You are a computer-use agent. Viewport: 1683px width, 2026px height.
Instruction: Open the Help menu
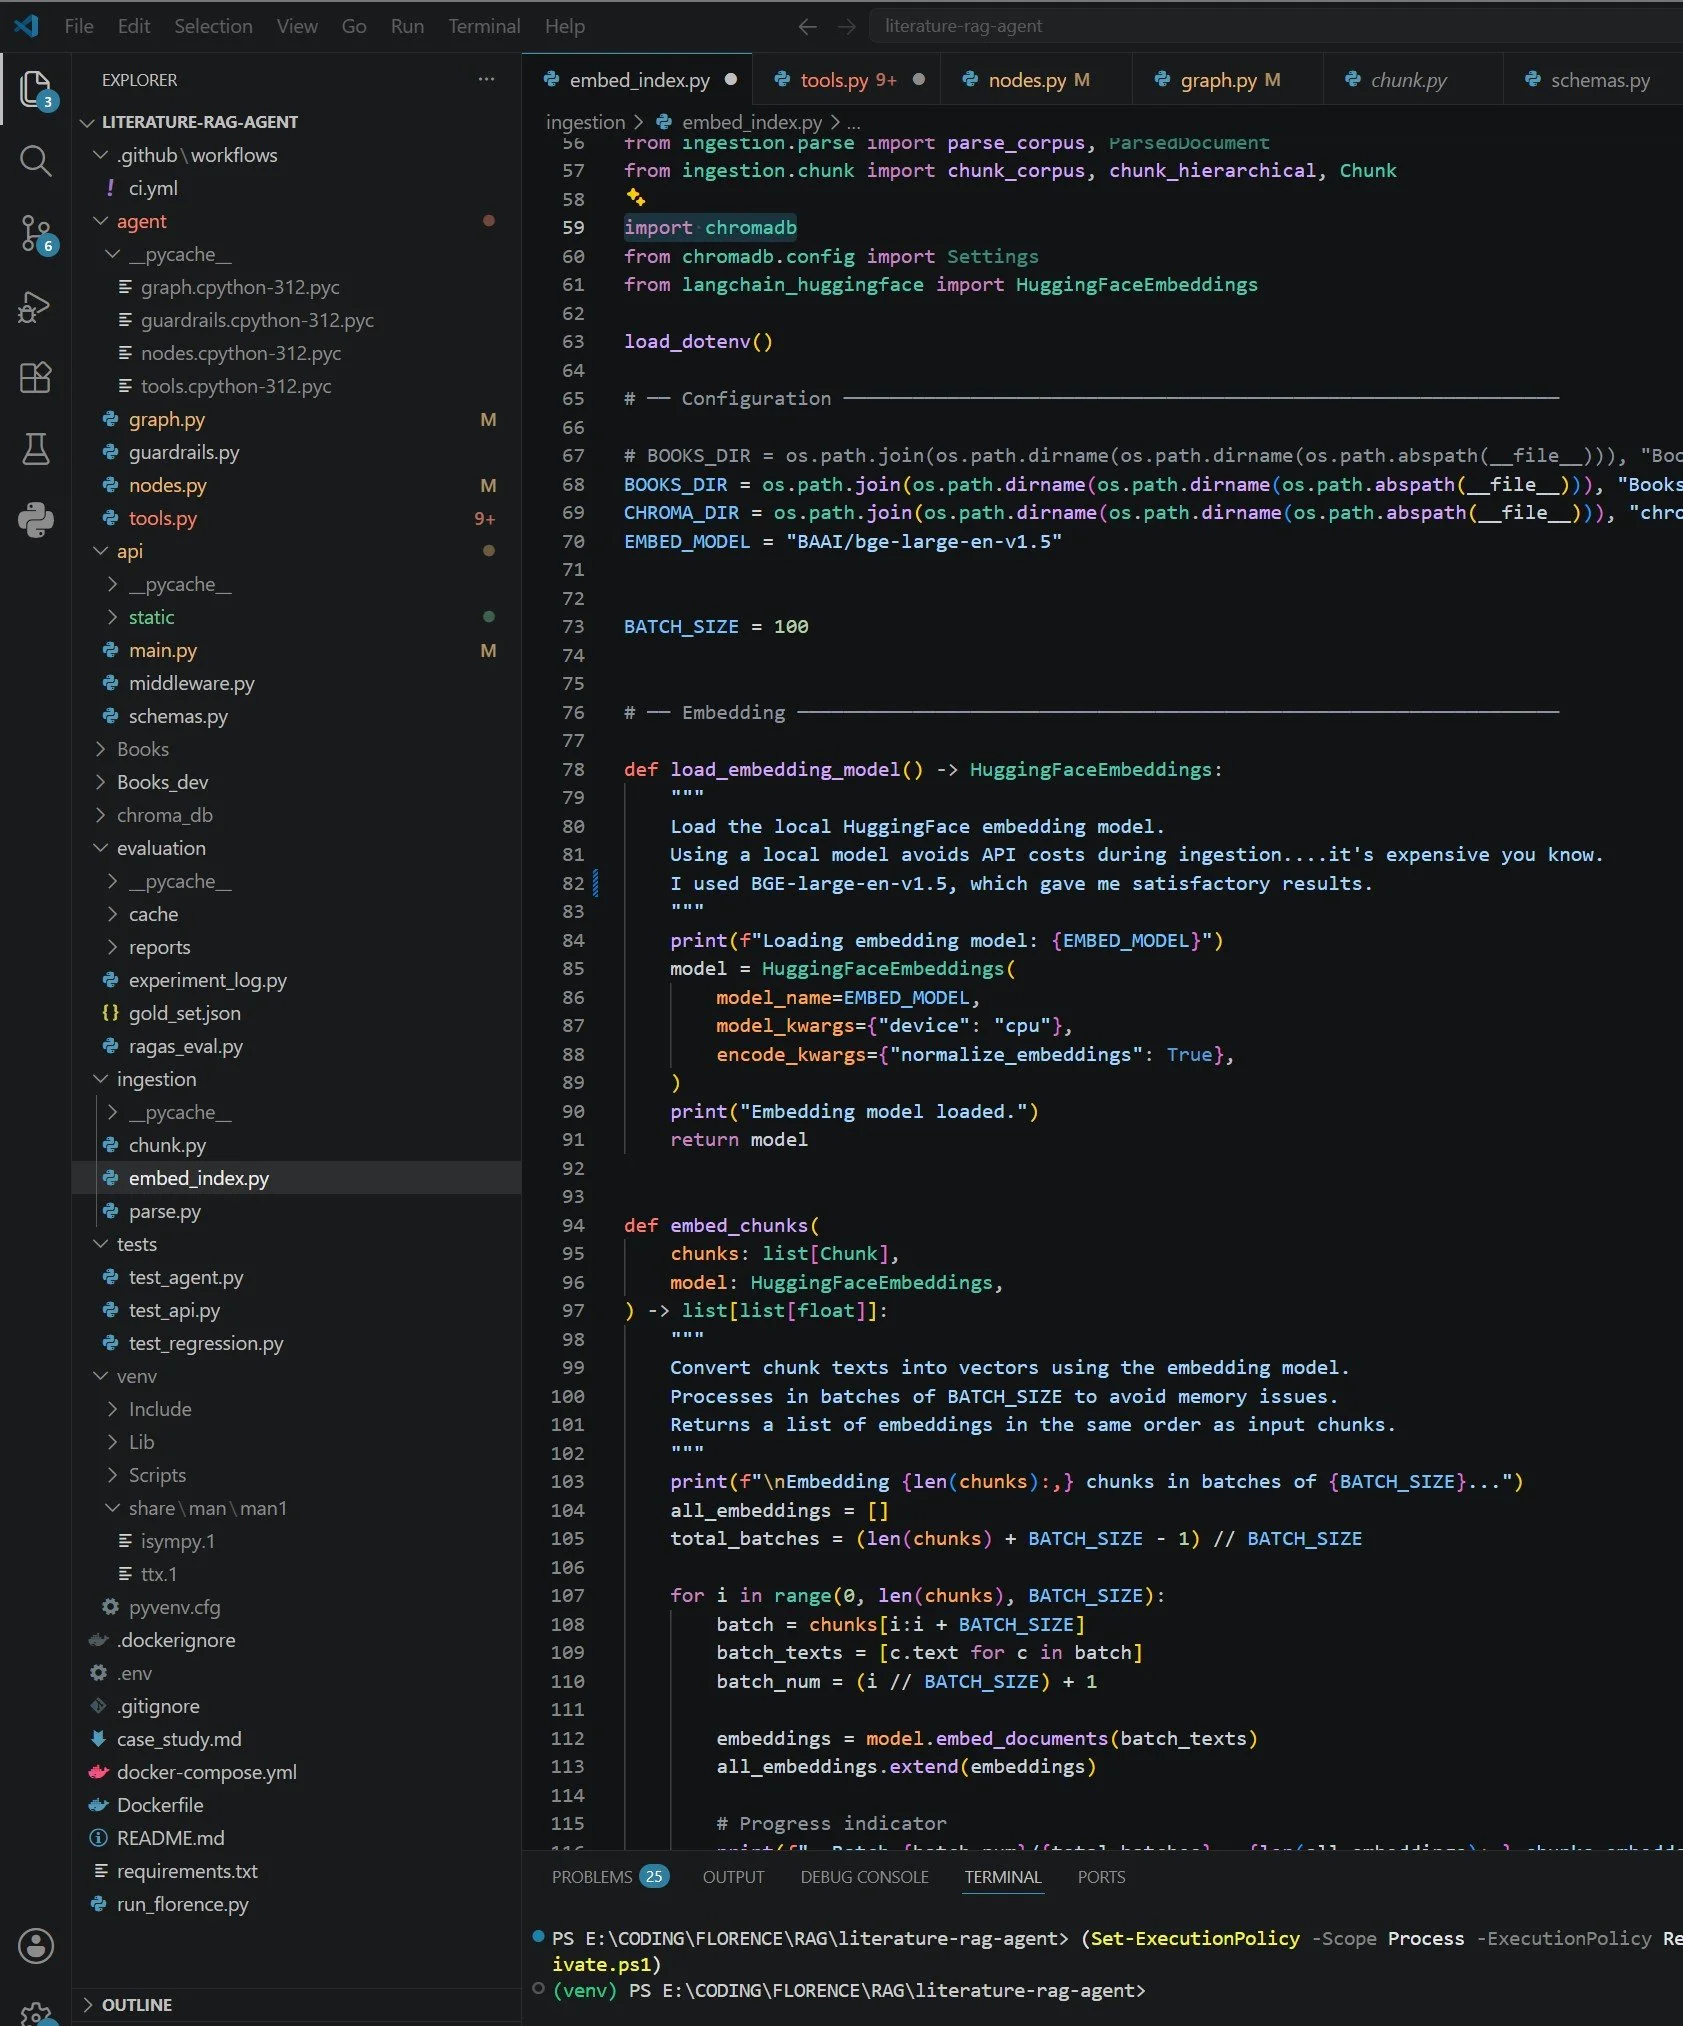565,26
